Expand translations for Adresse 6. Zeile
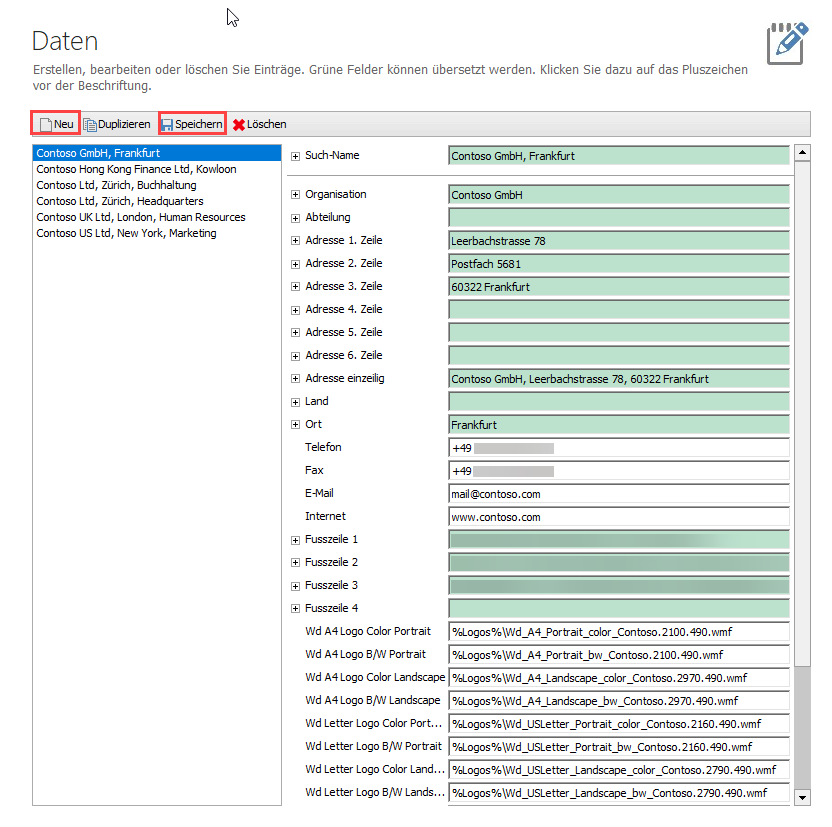This screenshot has width=832, height=827. click(x=296, y=356)
